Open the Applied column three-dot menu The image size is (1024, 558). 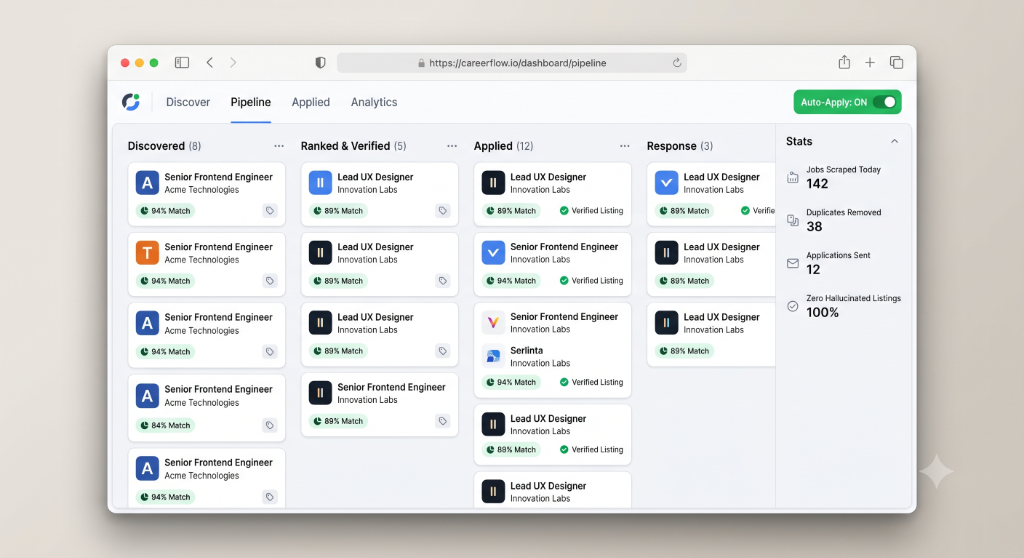coord(625,146)
